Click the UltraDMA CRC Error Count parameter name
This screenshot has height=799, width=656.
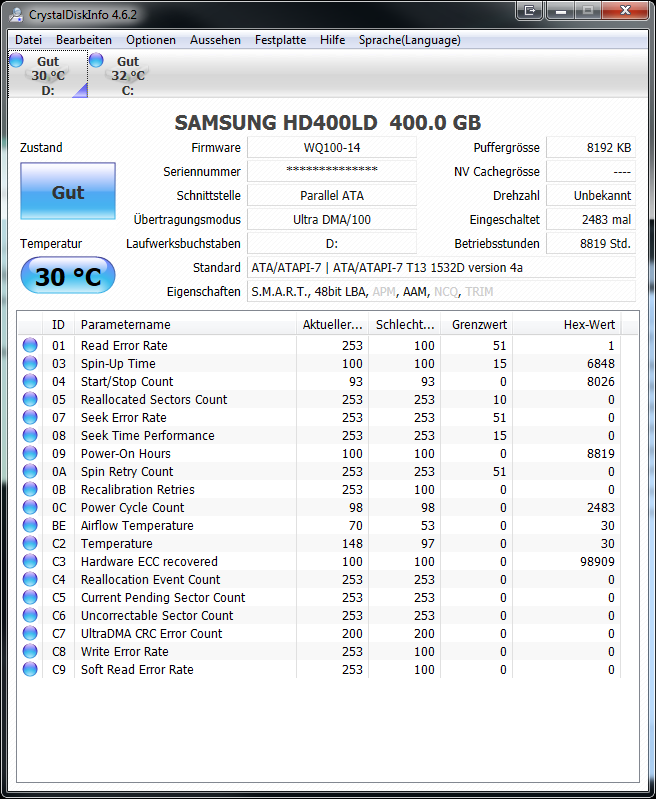tap(151, 633)
